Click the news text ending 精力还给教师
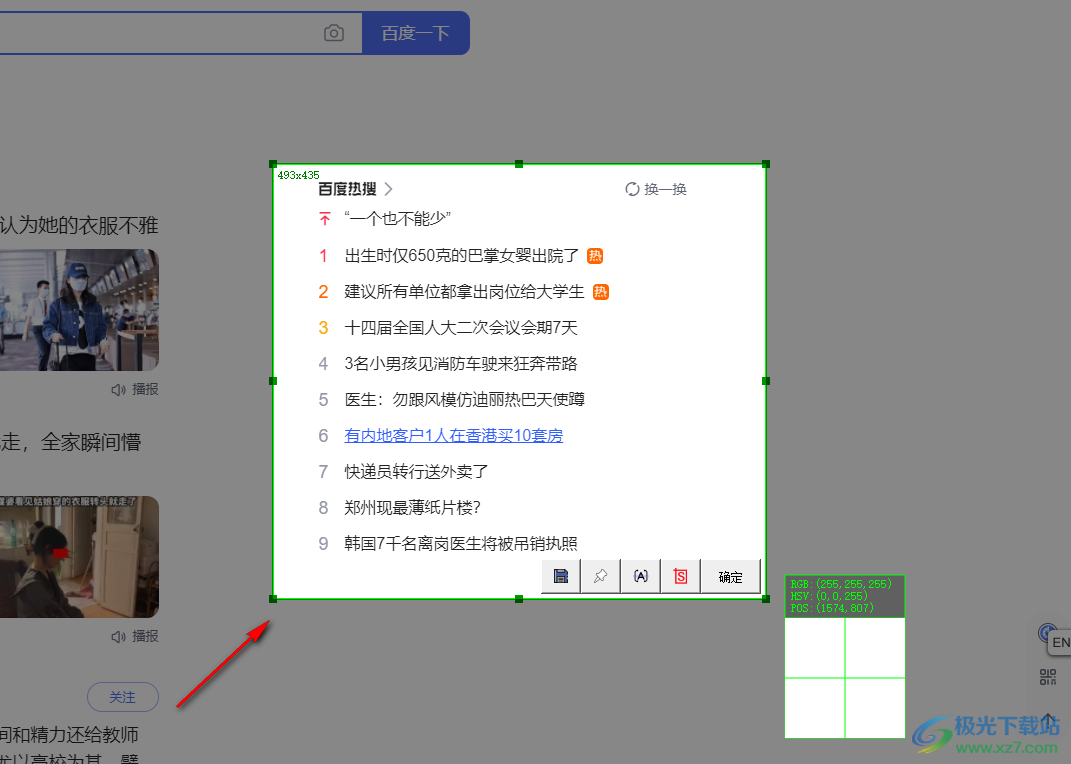1071x764 pixels. [69, 735]
